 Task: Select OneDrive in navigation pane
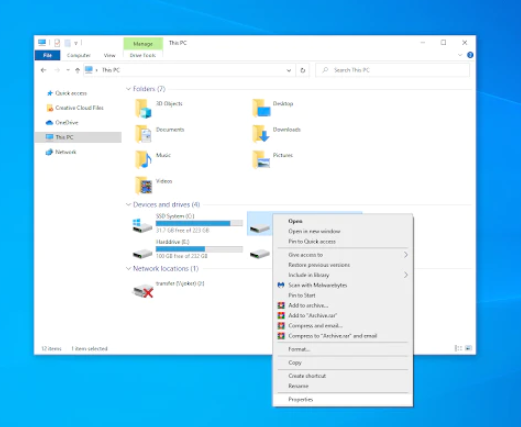(66, 123)
